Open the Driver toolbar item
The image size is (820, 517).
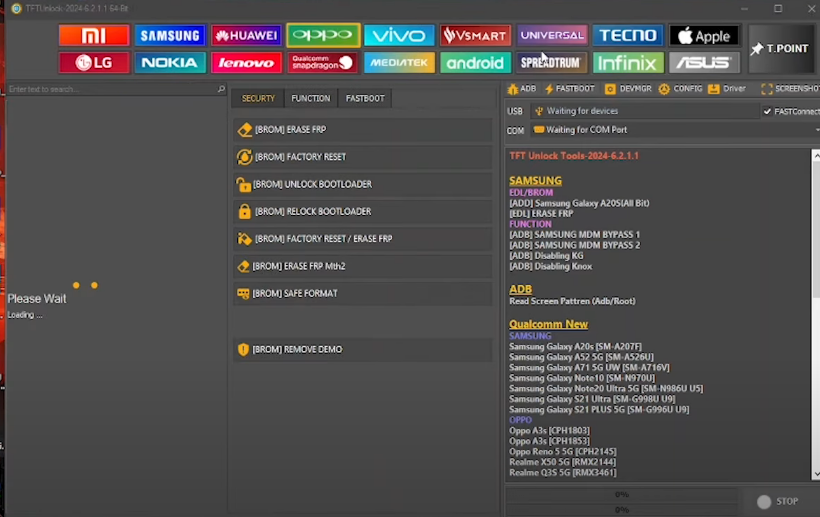(727, 89)
